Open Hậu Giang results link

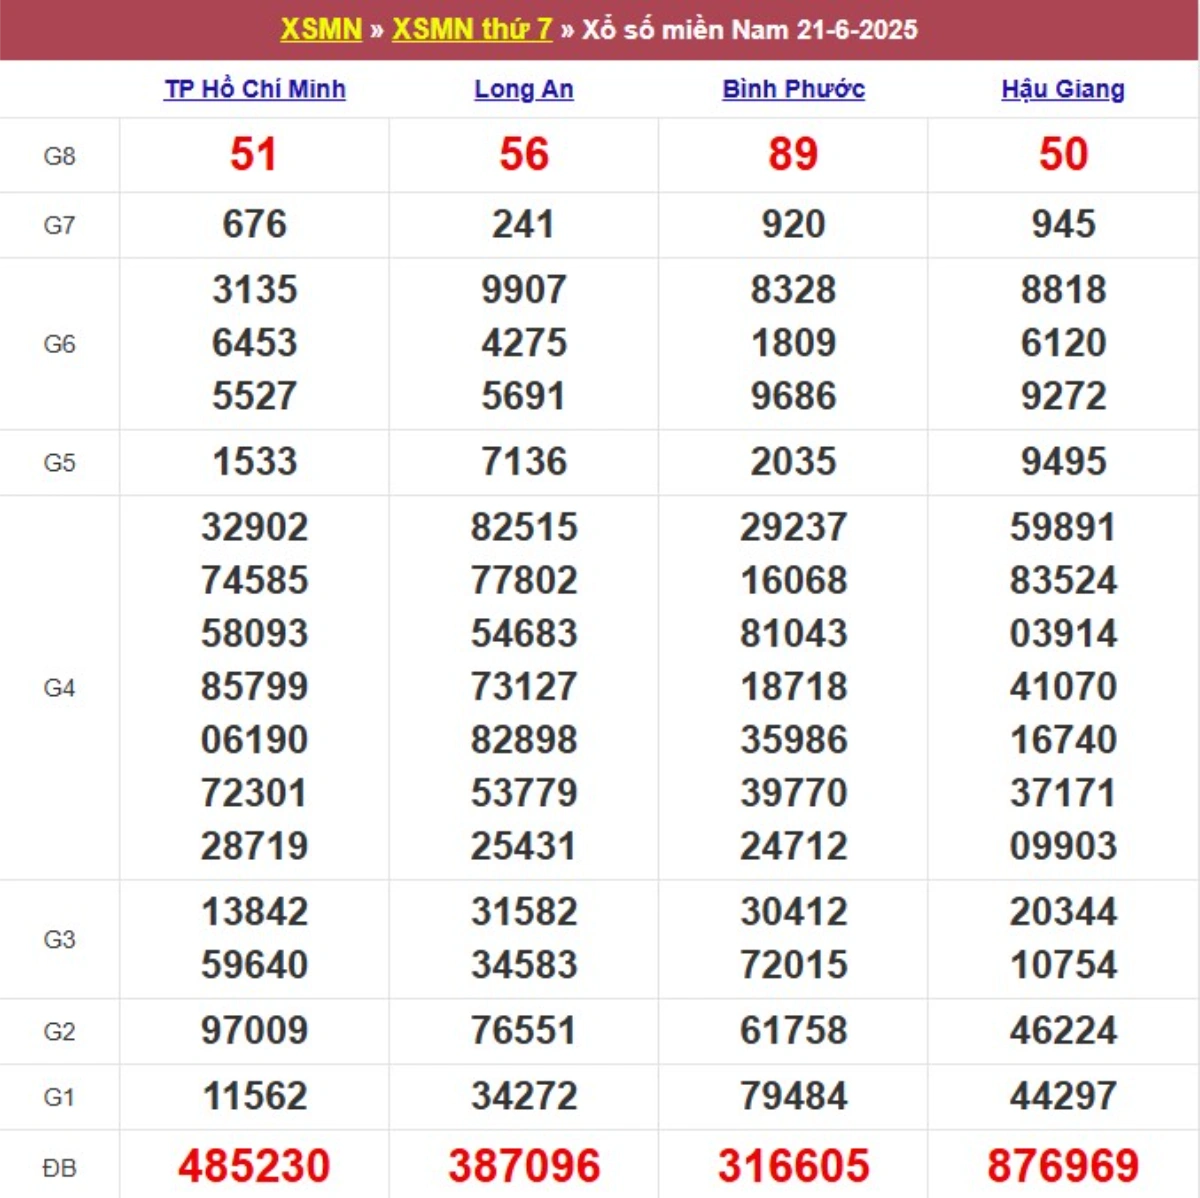tap(1063, 89)
